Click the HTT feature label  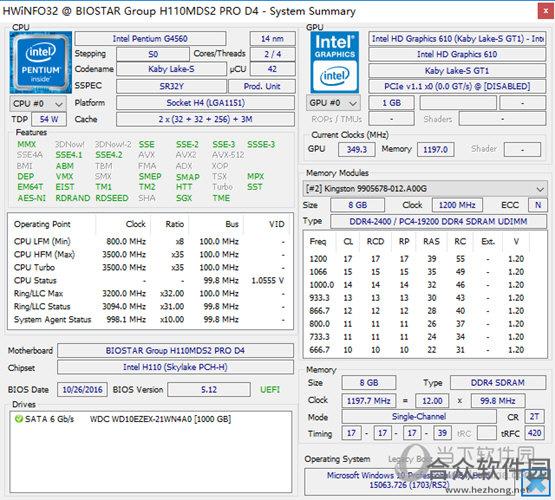click(184, 187)
